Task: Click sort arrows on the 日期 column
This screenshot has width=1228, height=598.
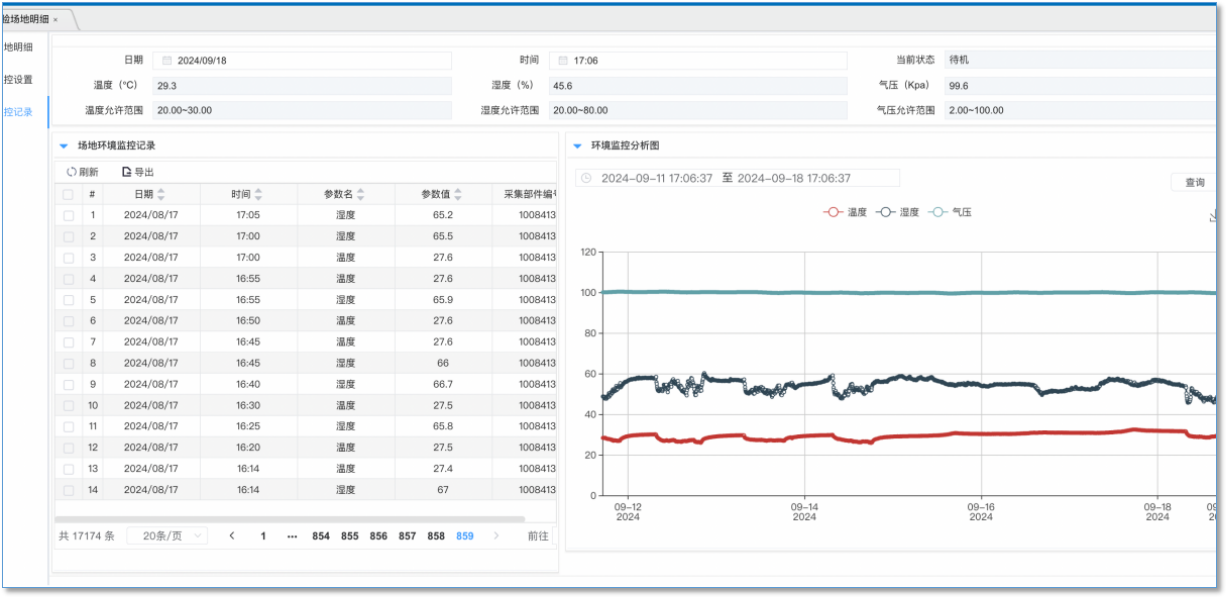Action: (x=161, y=194)
